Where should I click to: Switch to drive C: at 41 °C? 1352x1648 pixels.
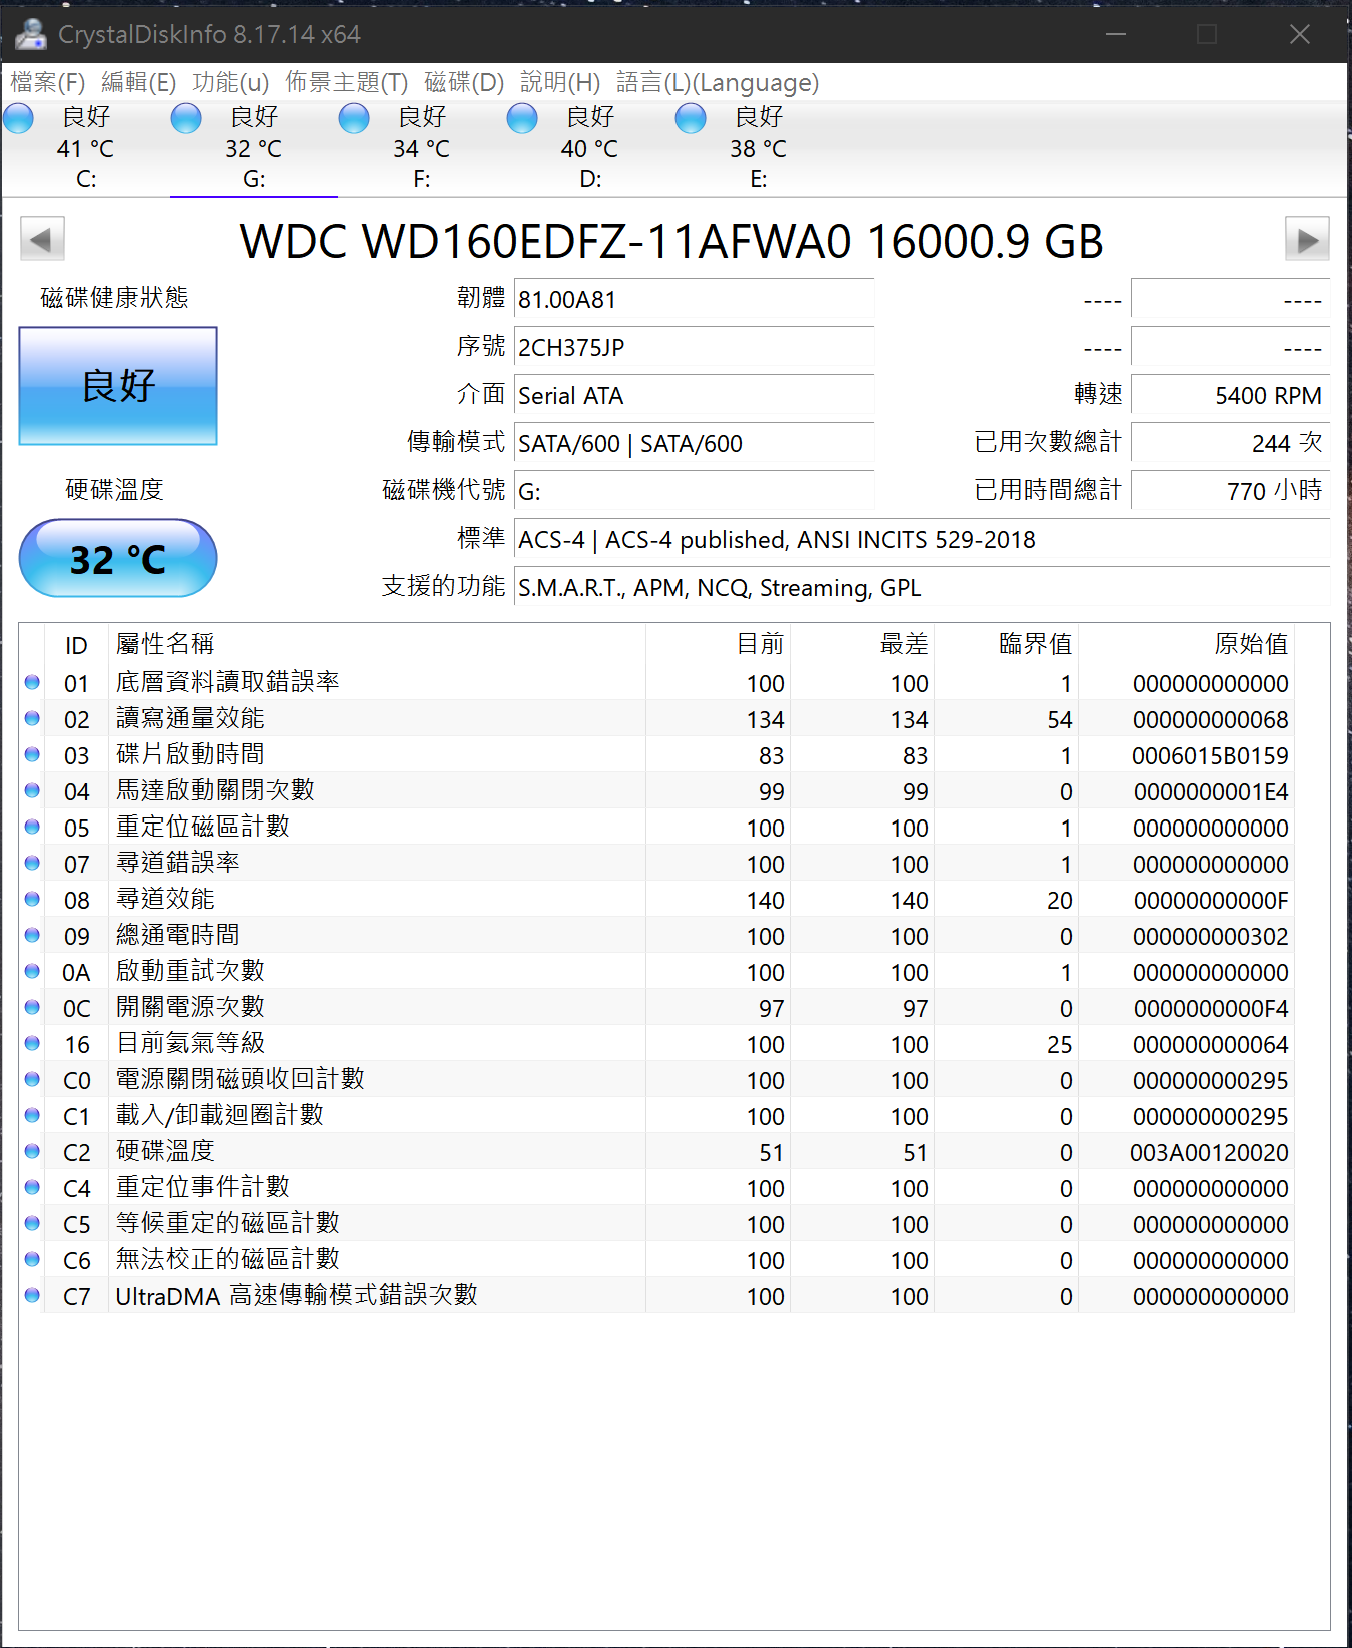tap(86, 148)
